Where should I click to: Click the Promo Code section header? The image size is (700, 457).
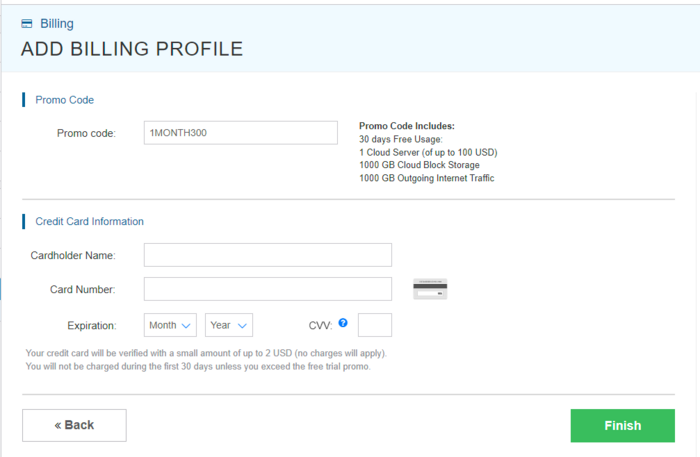[64, 100]
